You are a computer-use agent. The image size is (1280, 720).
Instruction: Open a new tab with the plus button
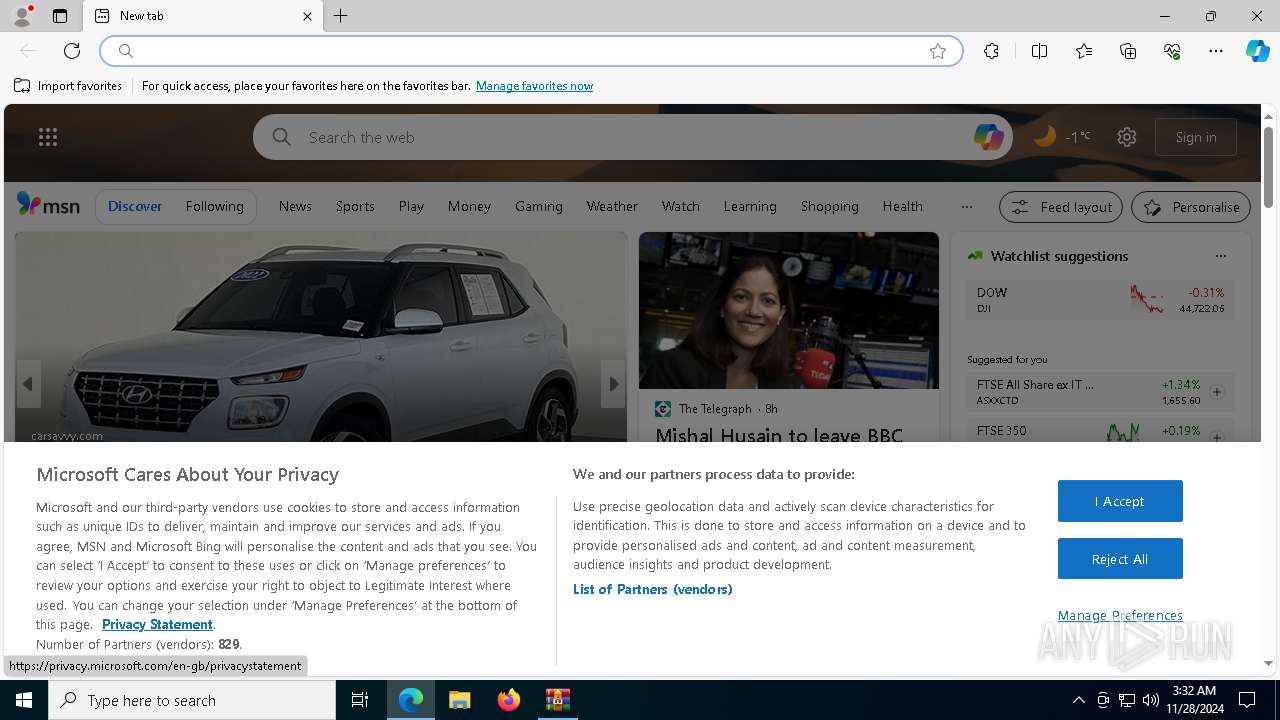[x=341, y=16]
